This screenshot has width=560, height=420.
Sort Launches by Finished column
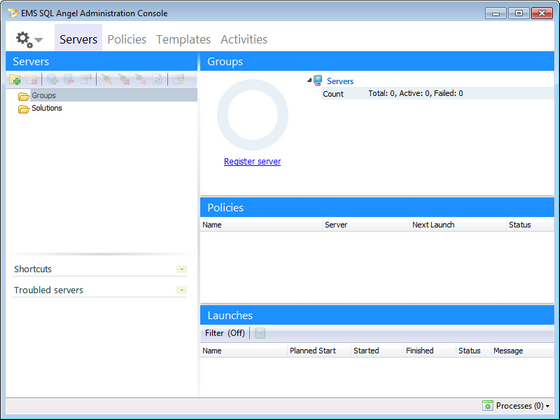point(430,351)
